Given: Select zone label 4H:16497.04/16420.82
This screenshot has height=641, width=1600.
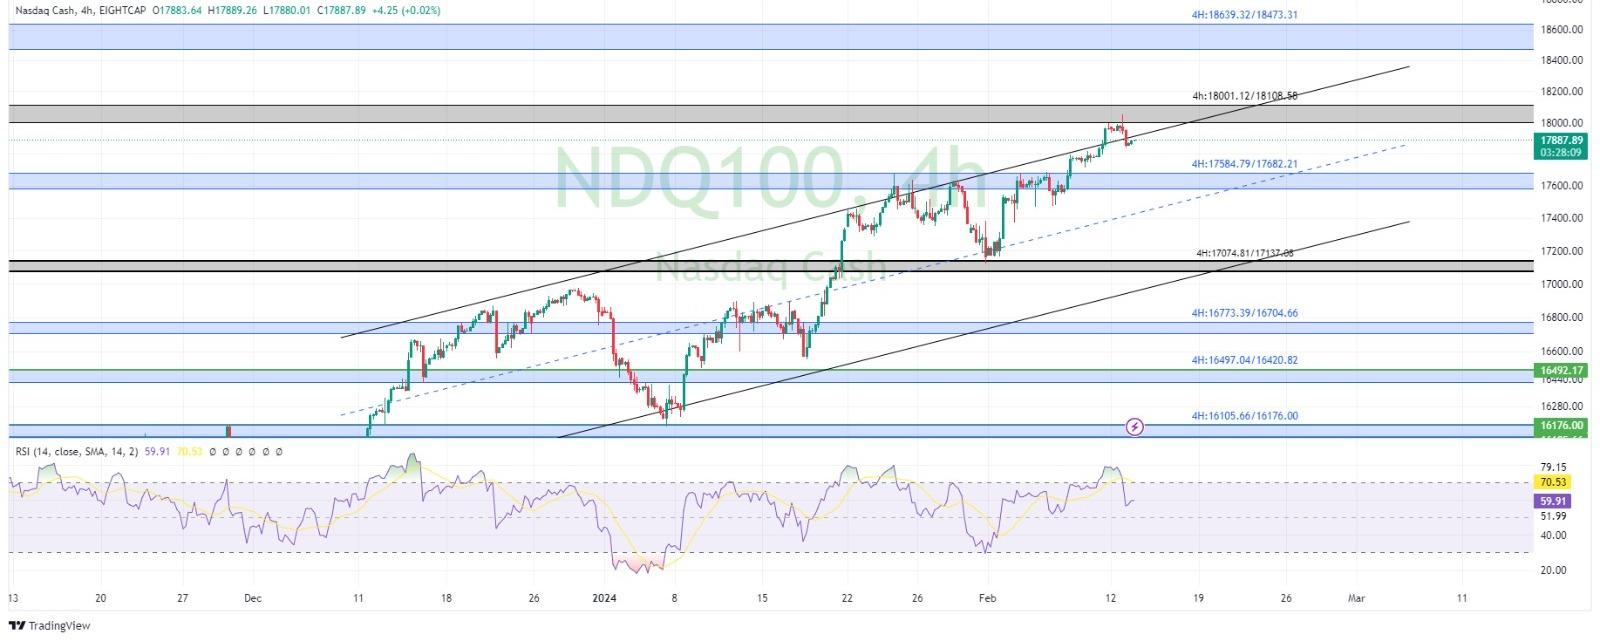Looking at the screenshot, I should pyautogui.click(x=1245, y=360).
